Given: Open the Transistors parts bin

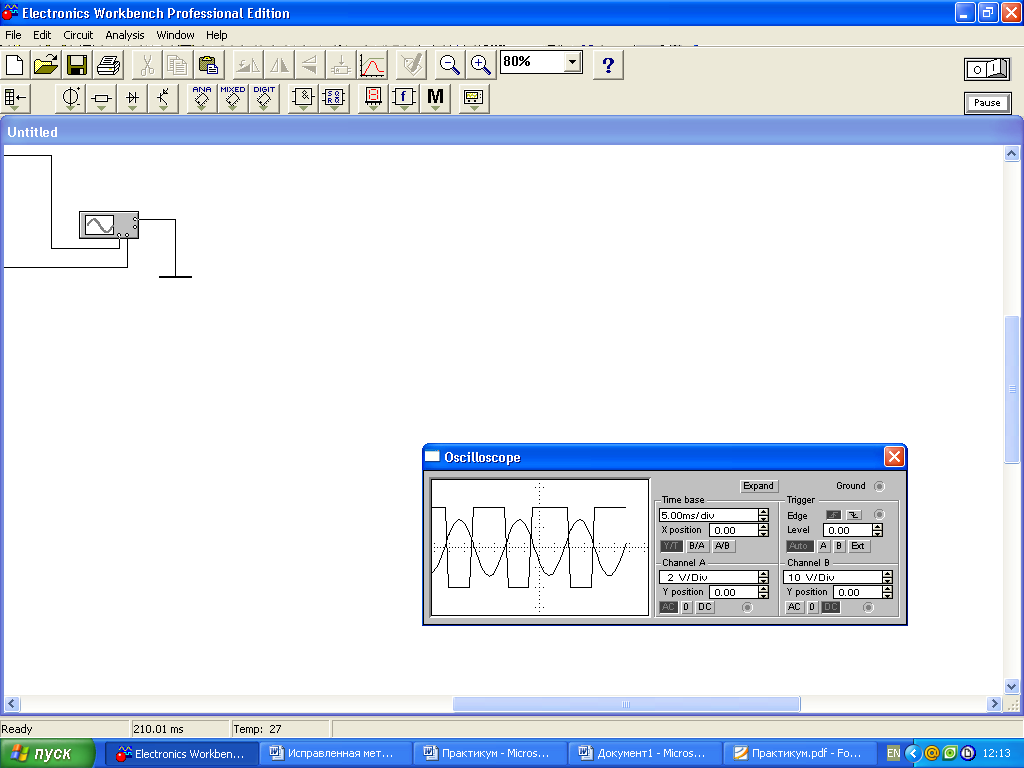Looking at the screenshot, I should 163,98.
